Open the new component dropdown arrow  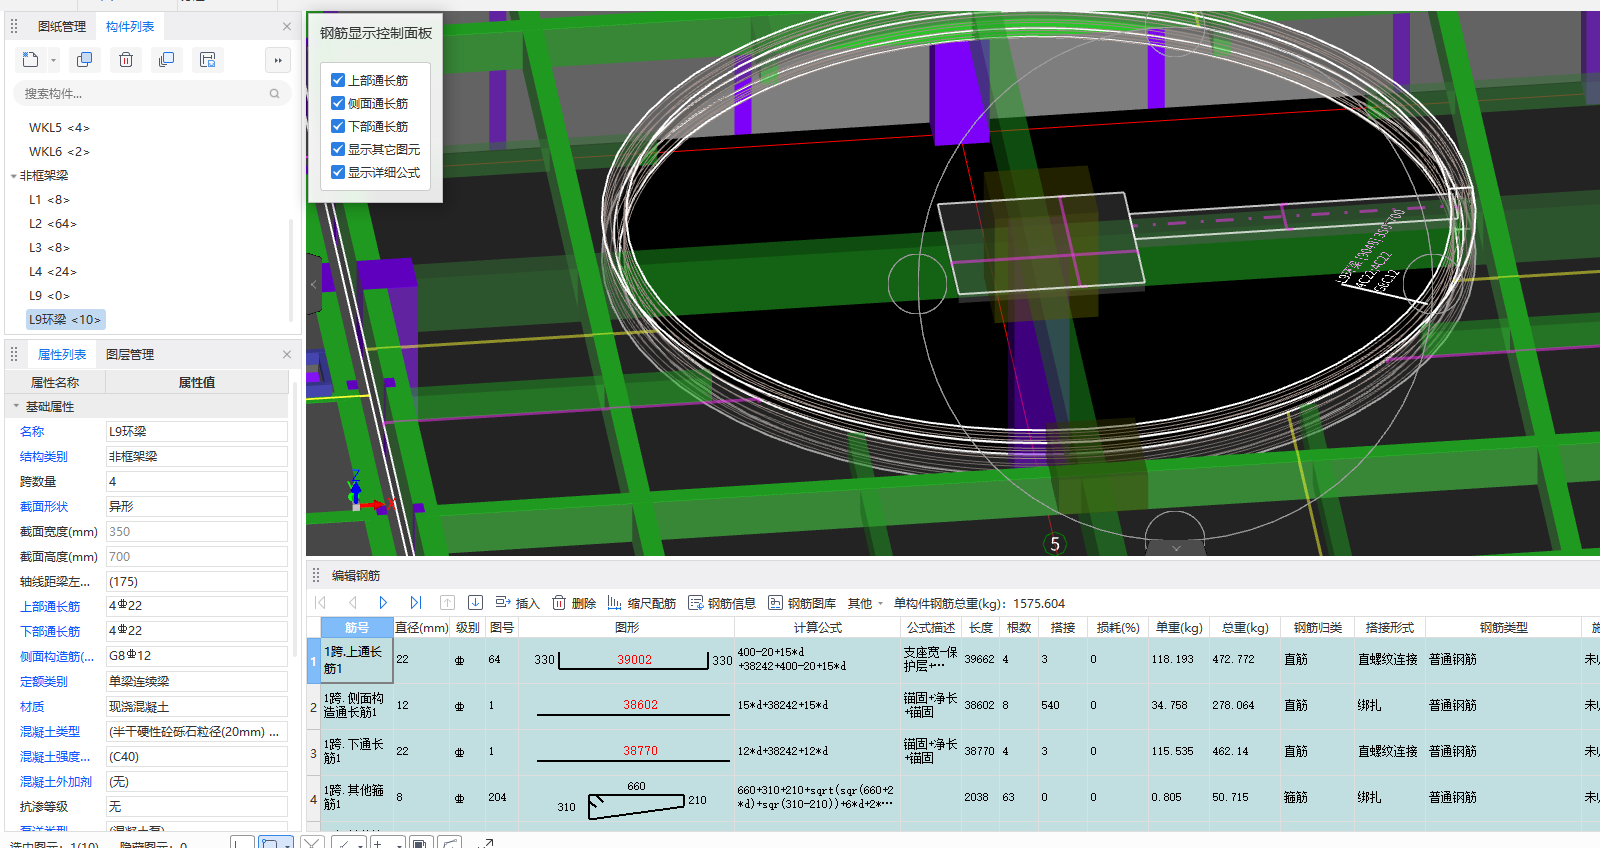53,61
